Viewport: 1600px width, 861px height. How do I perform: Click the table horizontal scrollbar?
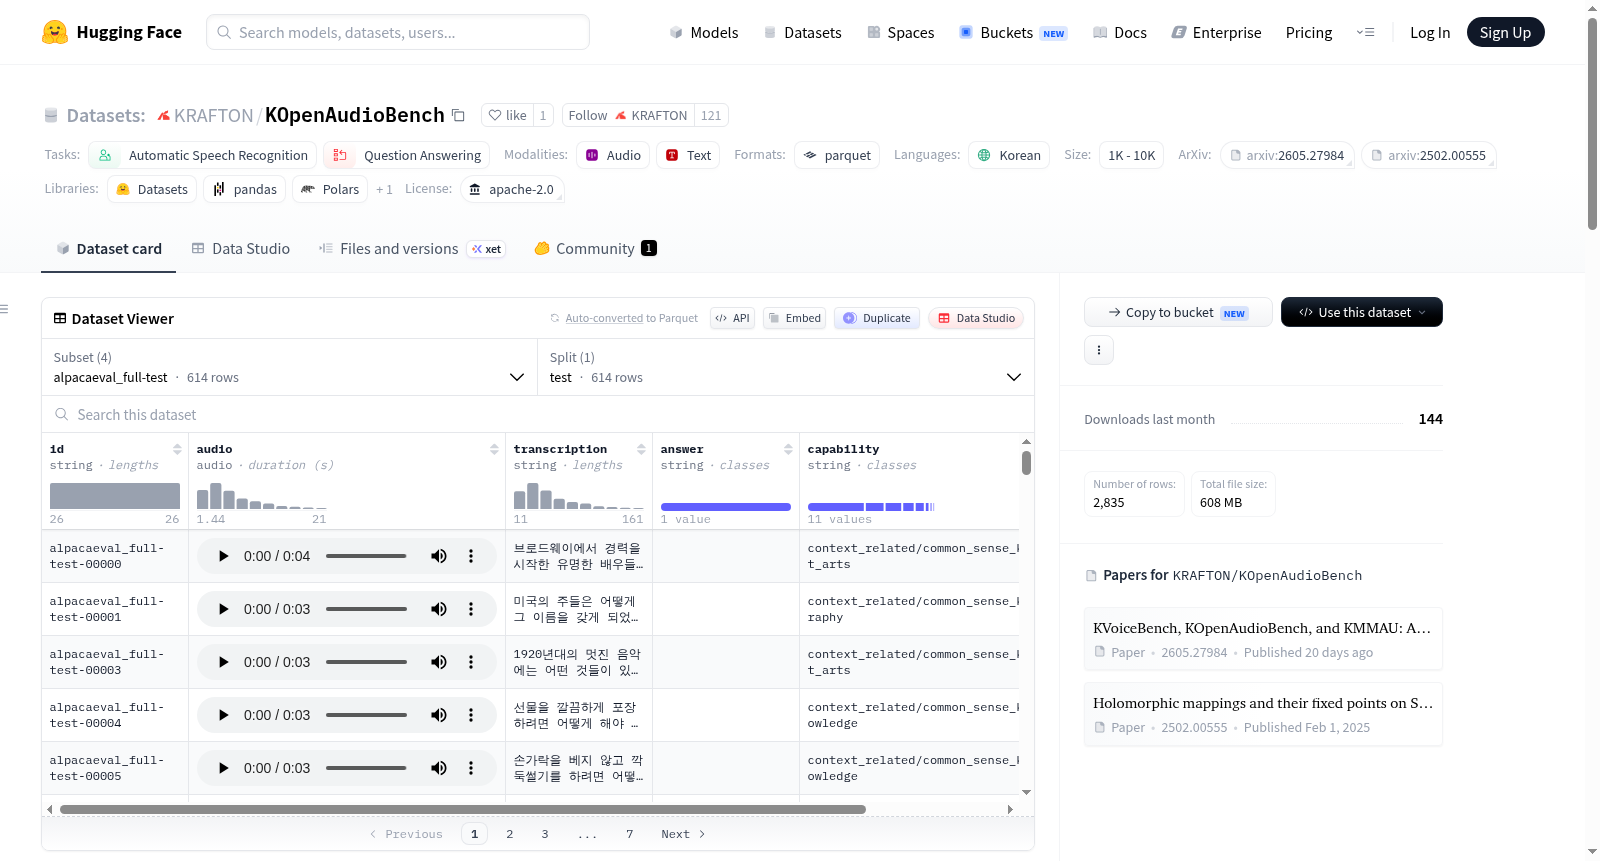463,809
